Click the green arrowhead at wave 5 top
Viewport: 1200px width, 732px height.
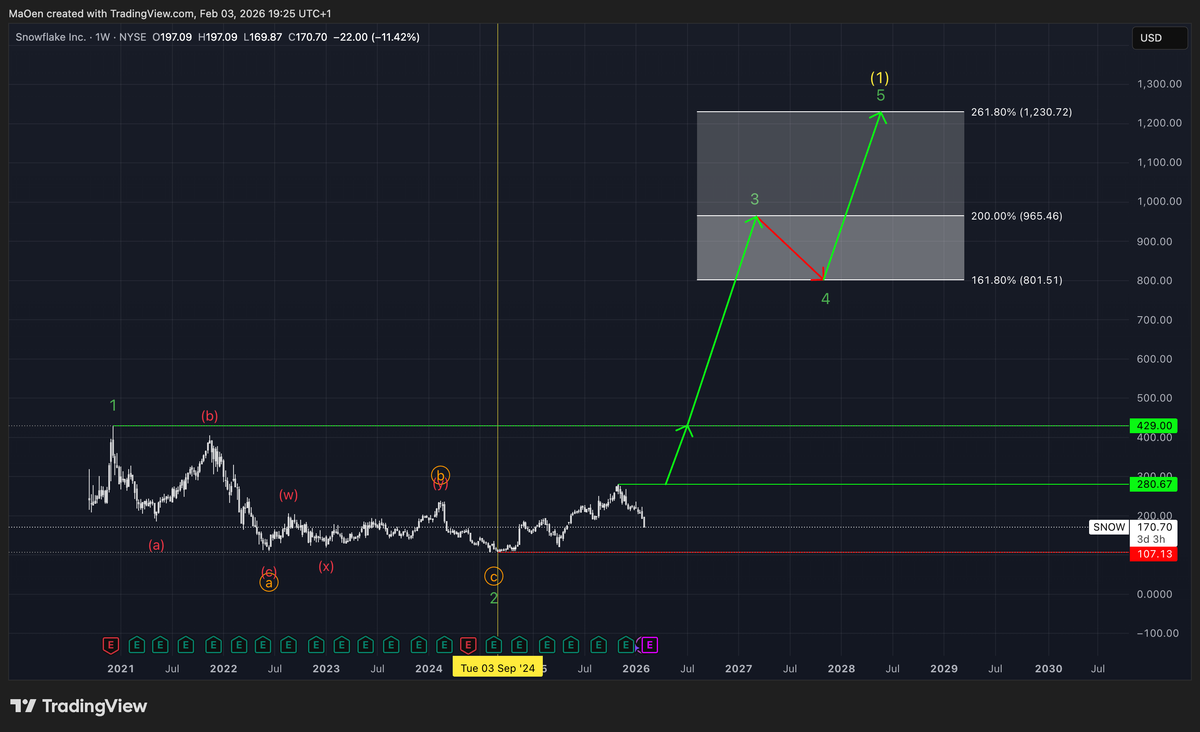click(879, 117)
